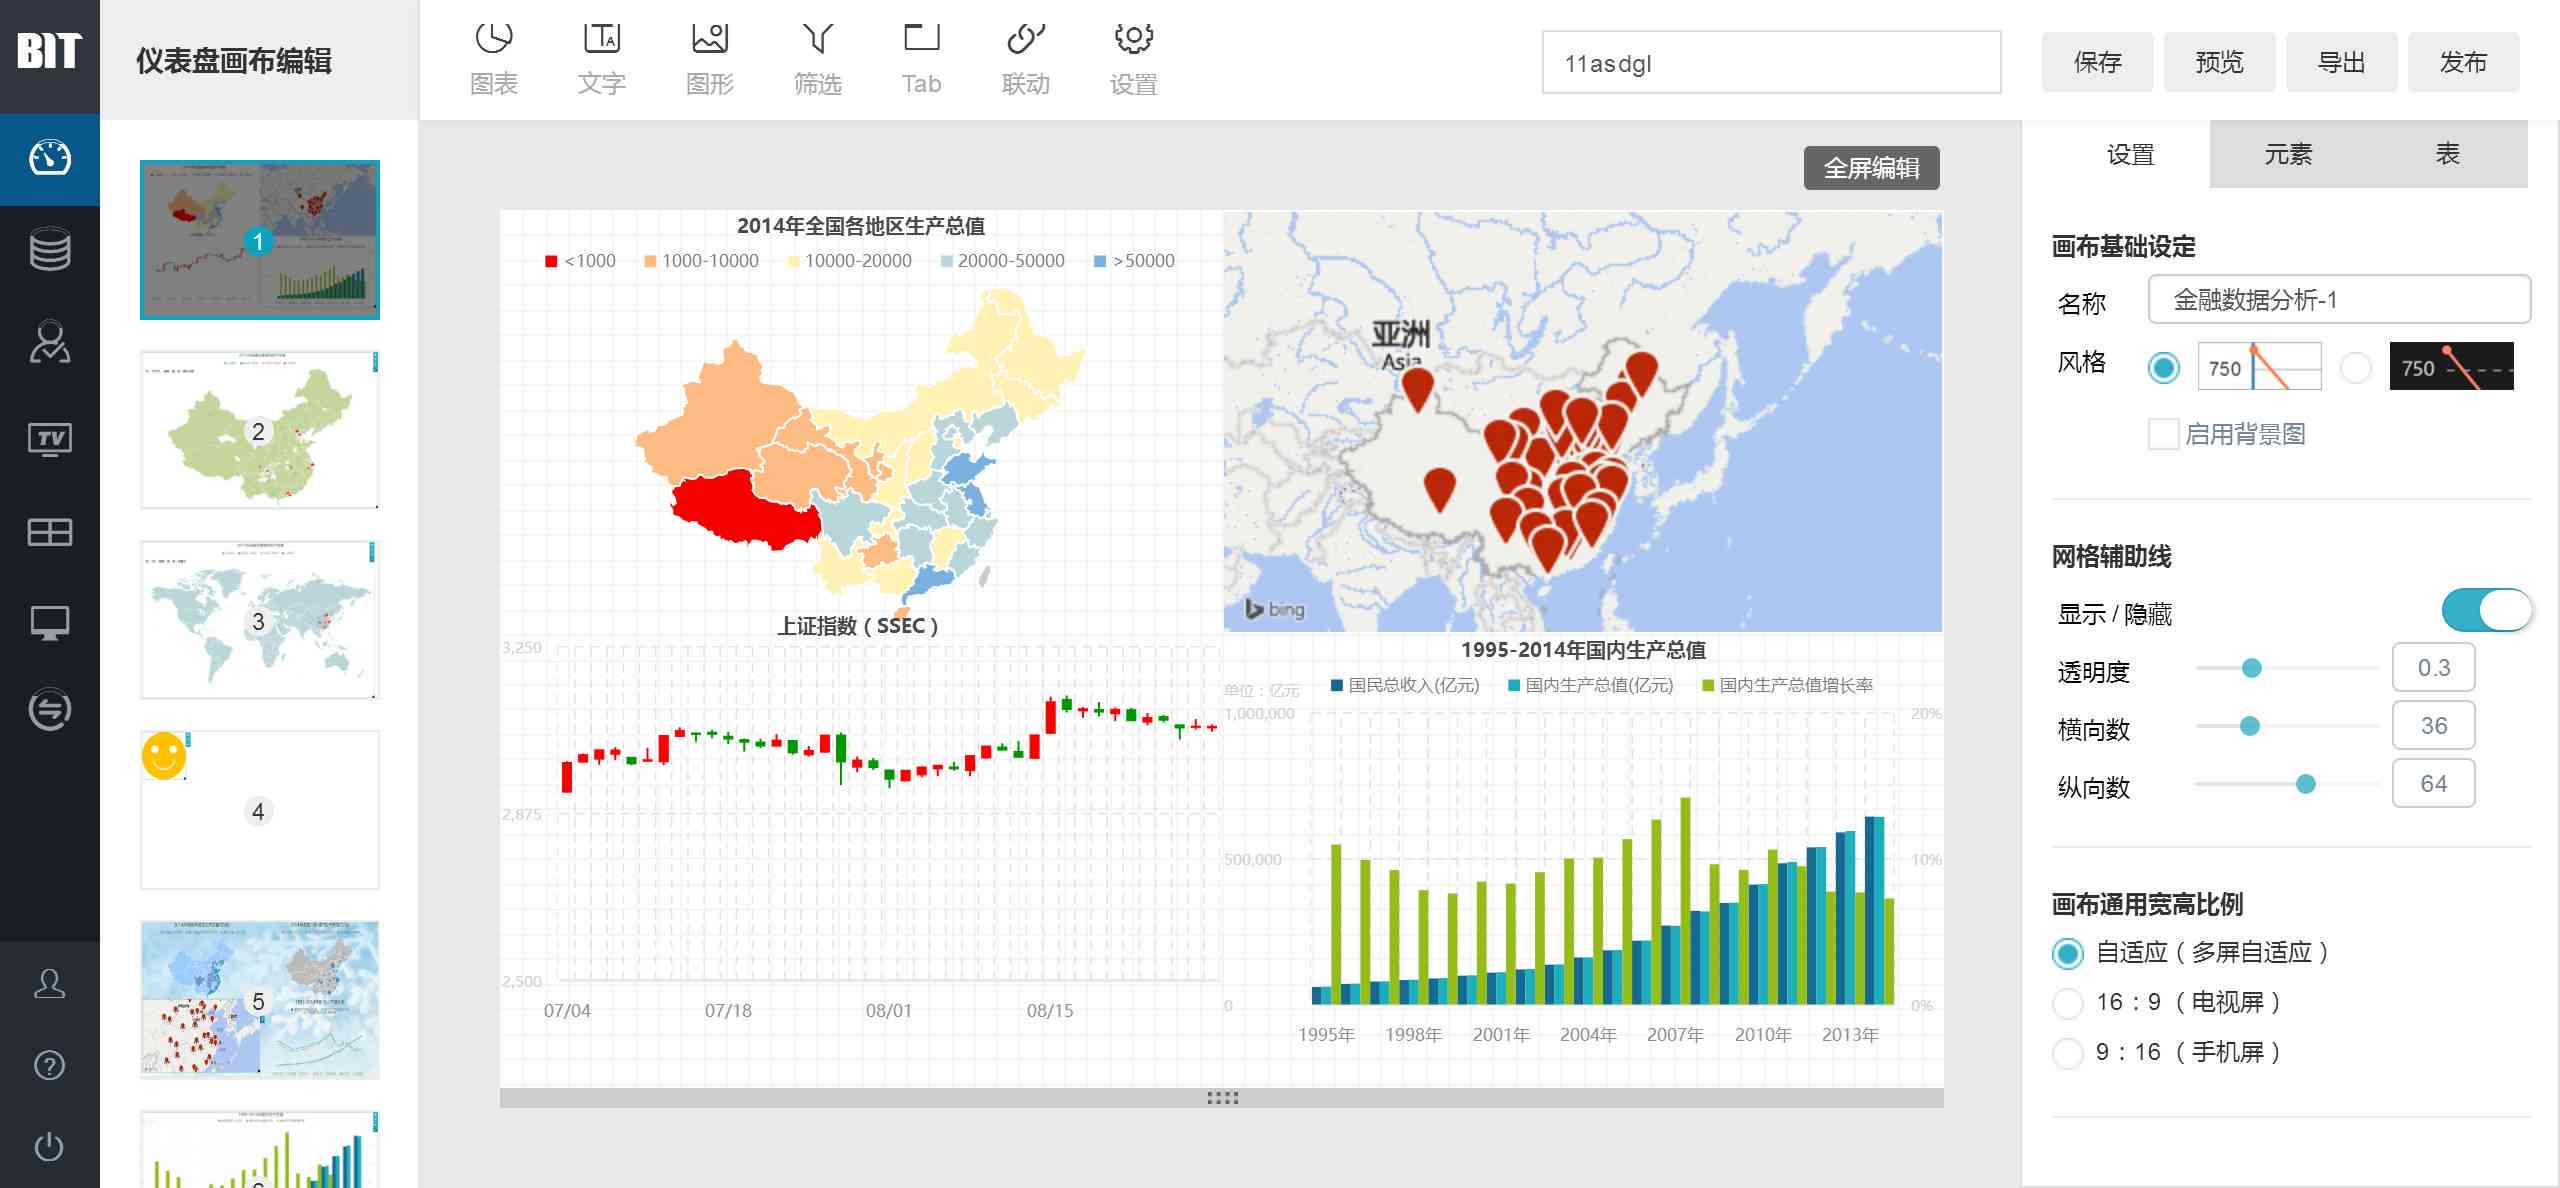Open the help question-mark icon
The image size is (2560, 1188).
50,1065
